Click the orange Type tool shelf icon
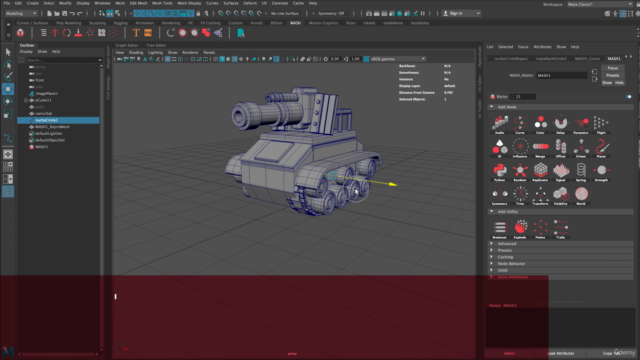Image resolution: width=640 pixels, height=360 pixels. [136, 33]
